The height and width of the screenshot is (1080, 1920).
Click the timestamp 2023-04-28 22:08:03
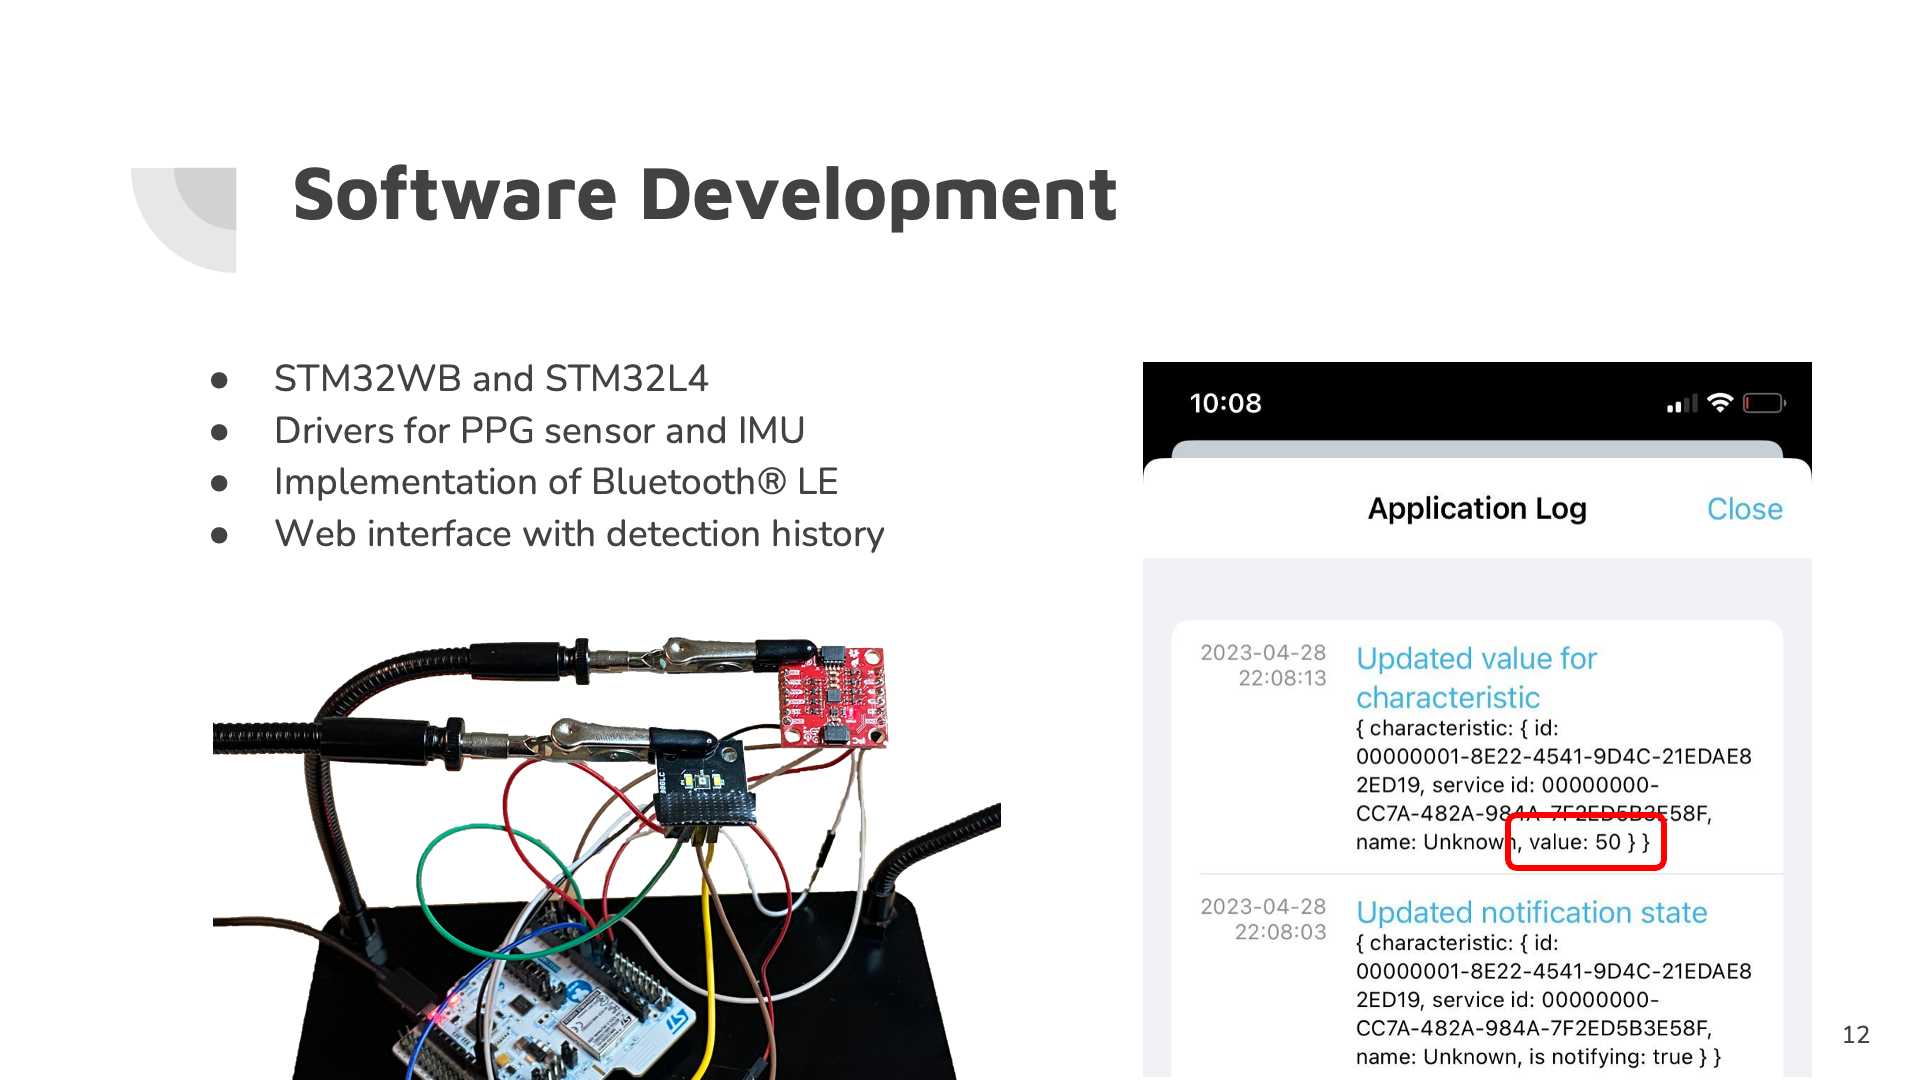click(1263, 919)
